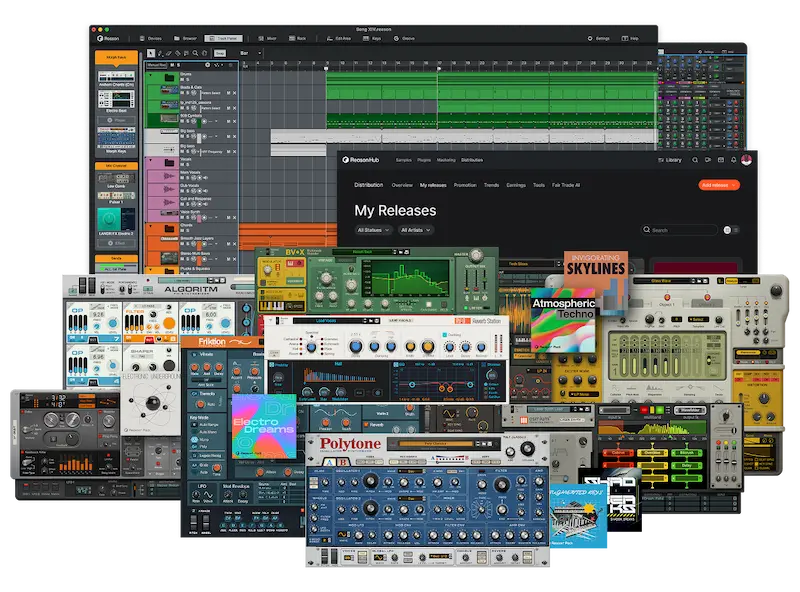Open Voice Synth lane dropdown arrow
The image size is (800, 592).
216,217
